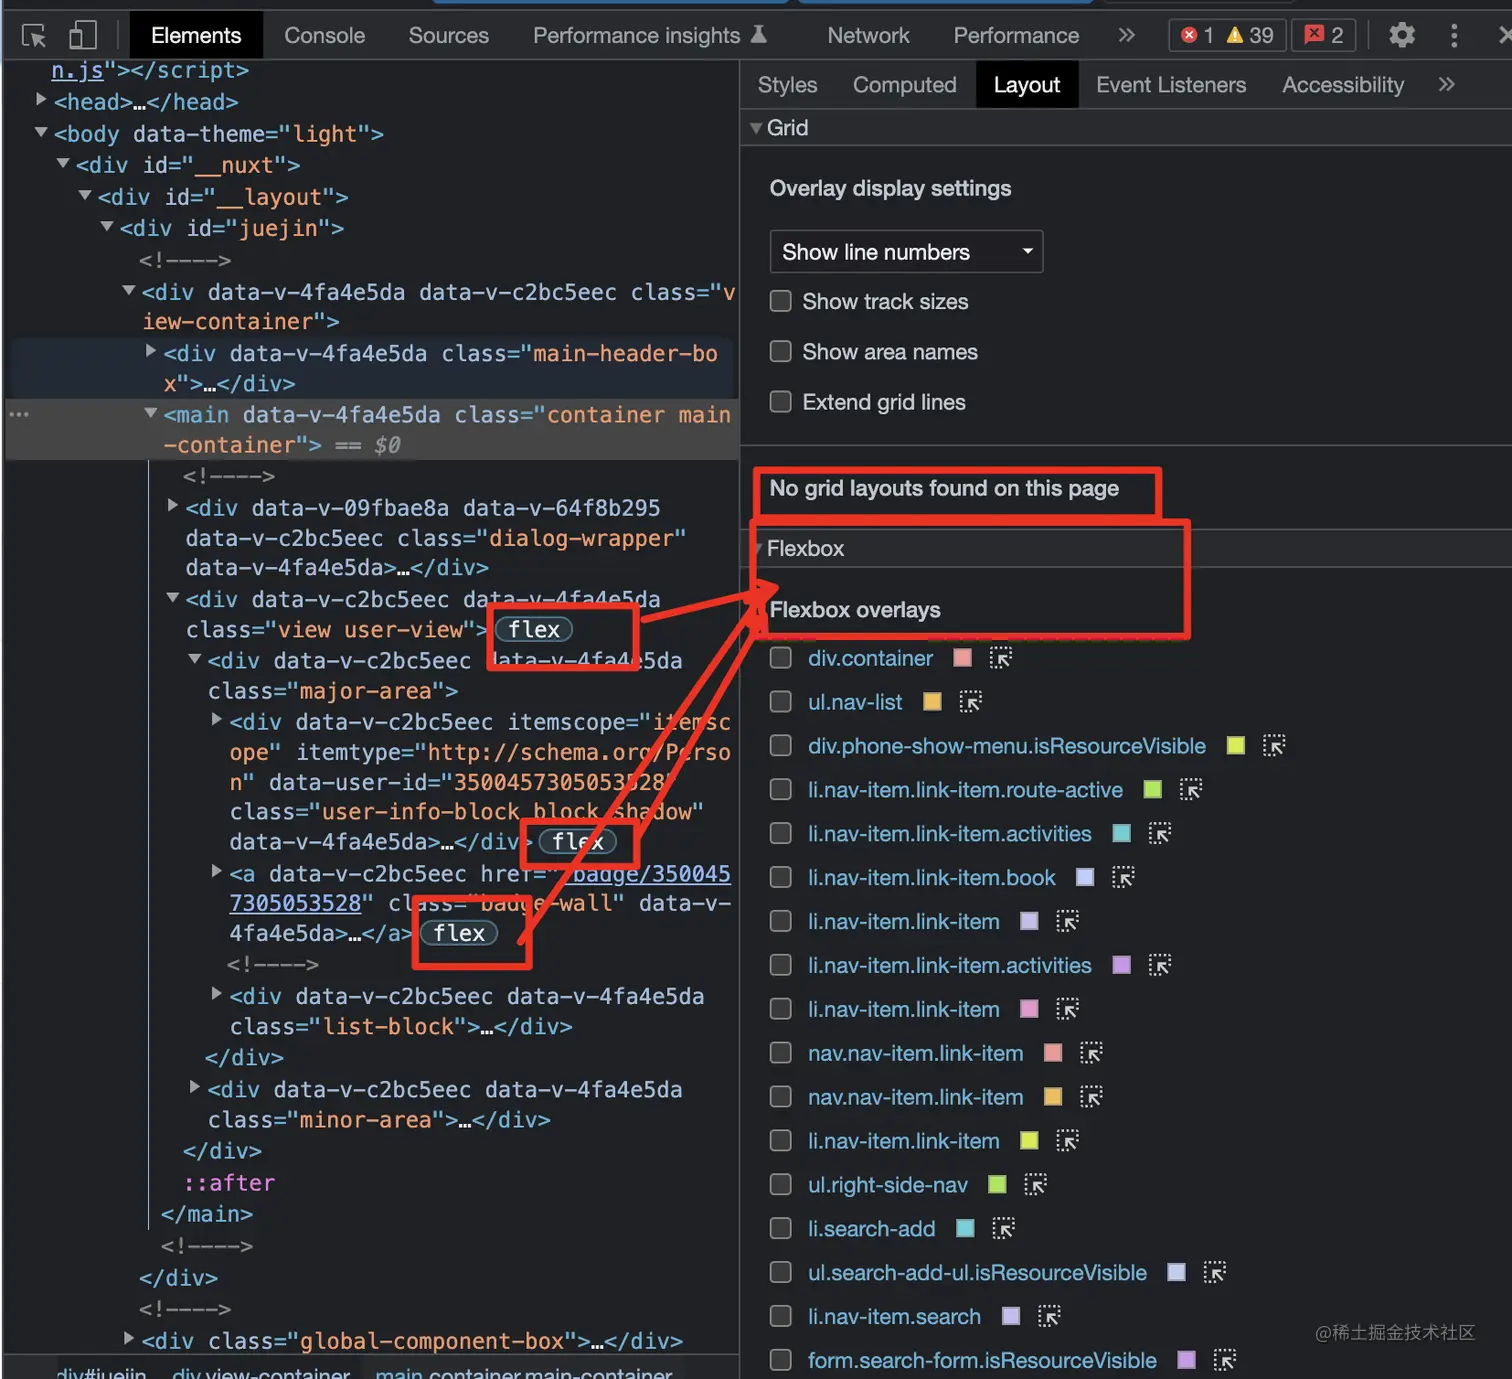Reveal div.container in the Elements panel

click(x=1000, y=658)
